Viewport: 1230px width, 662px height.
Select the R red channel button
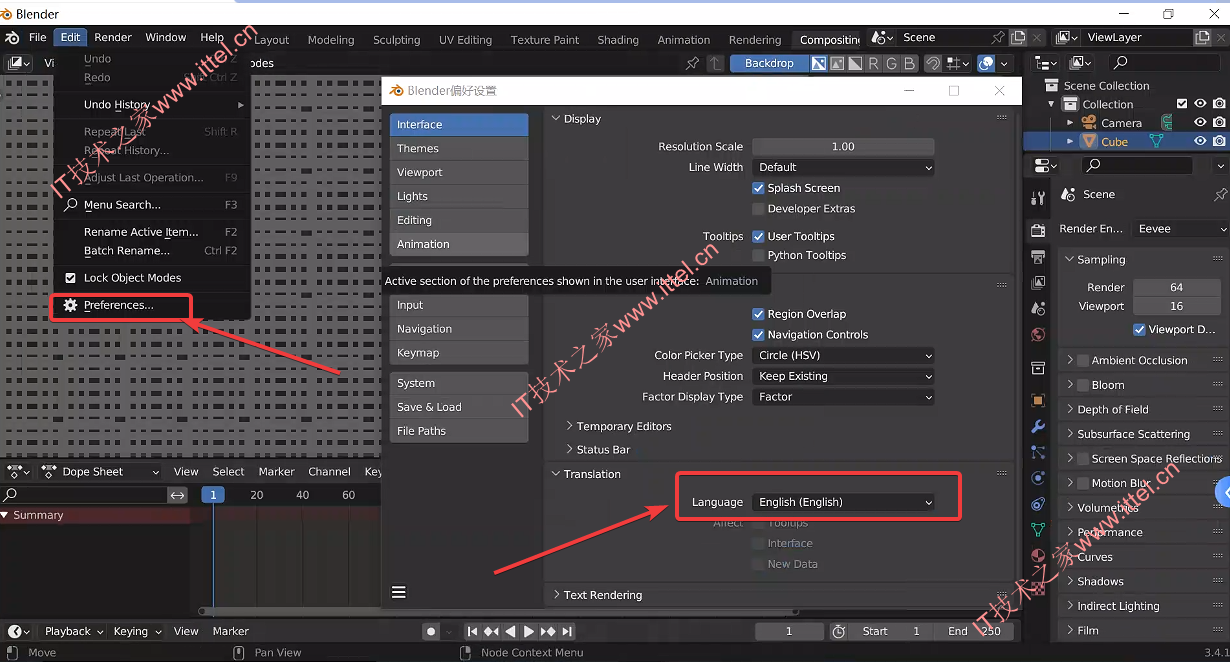873,63
